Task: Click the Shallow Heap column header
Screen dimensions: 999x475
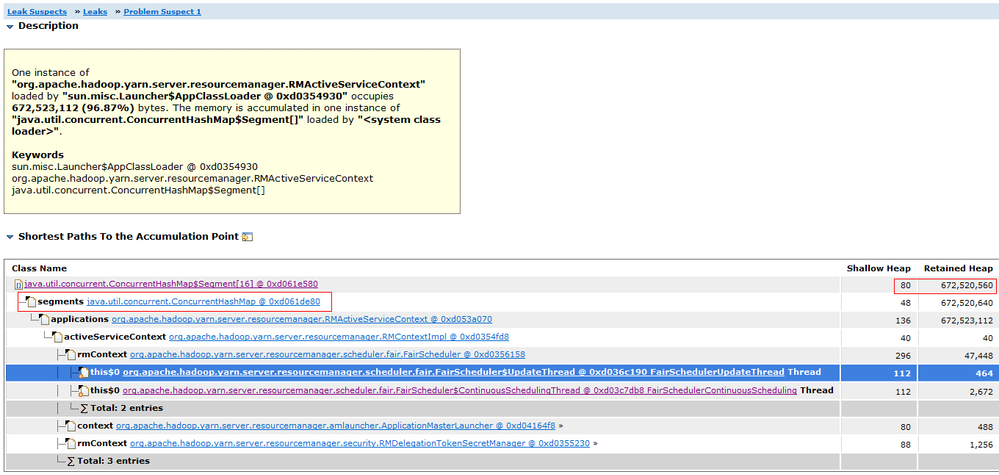Action: (x=879, y=268)
